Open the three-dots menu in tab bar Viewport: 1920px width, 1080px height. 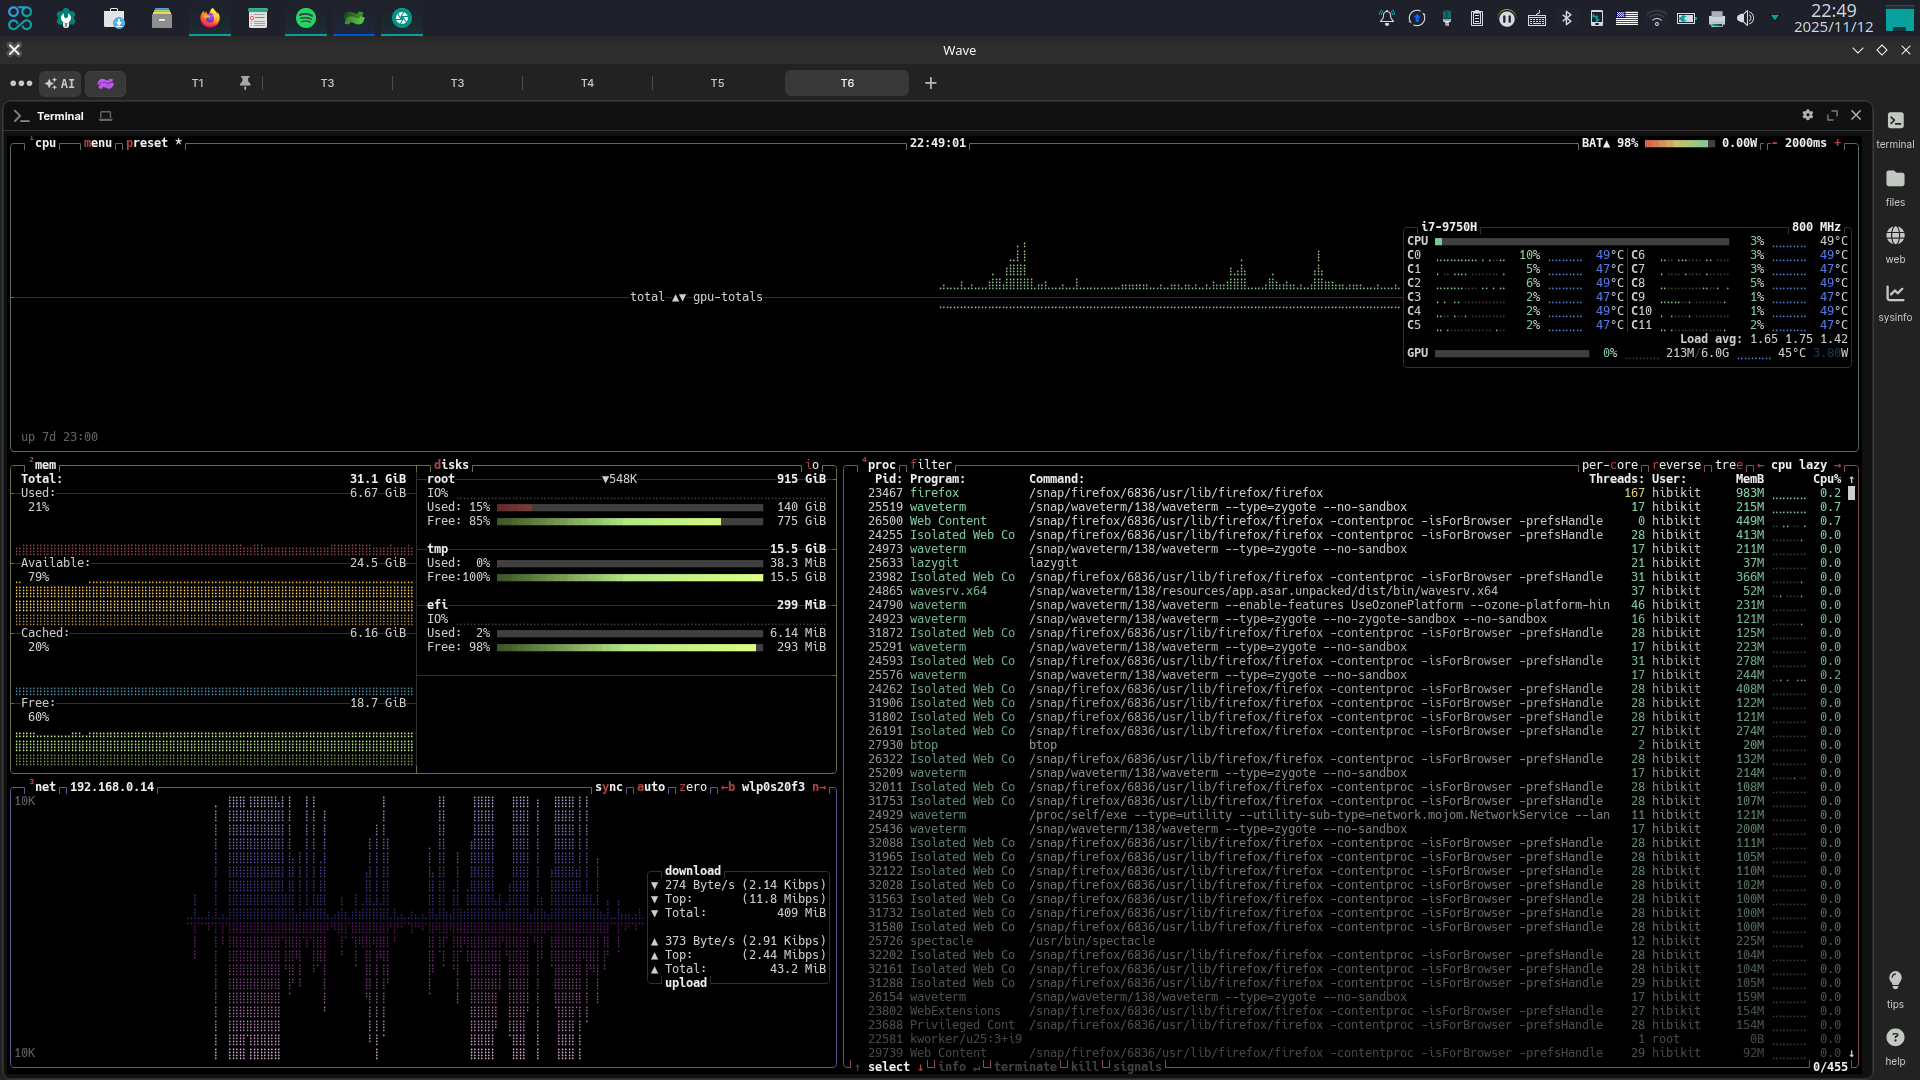[x=21, y=84]
